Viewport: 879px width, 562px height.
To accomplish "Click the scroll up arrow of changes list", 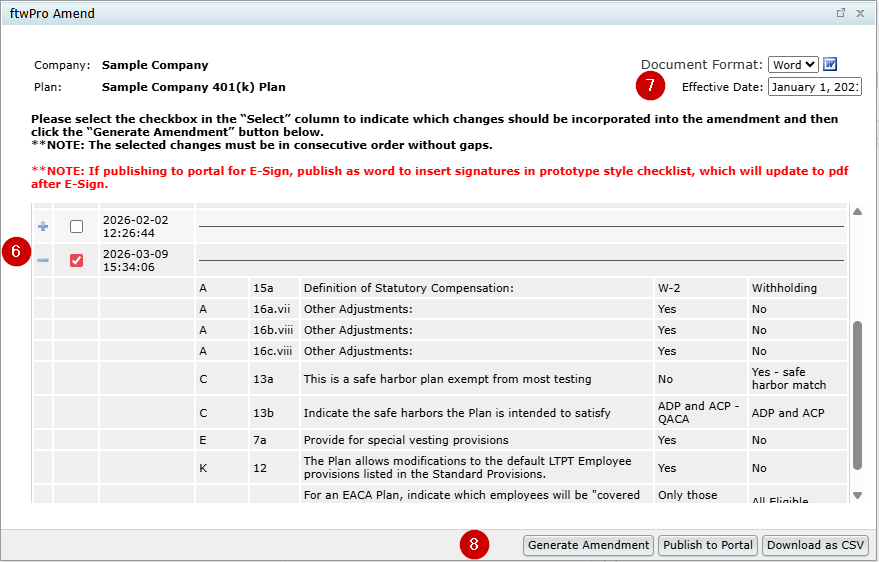I will click(x=857, y=211).
